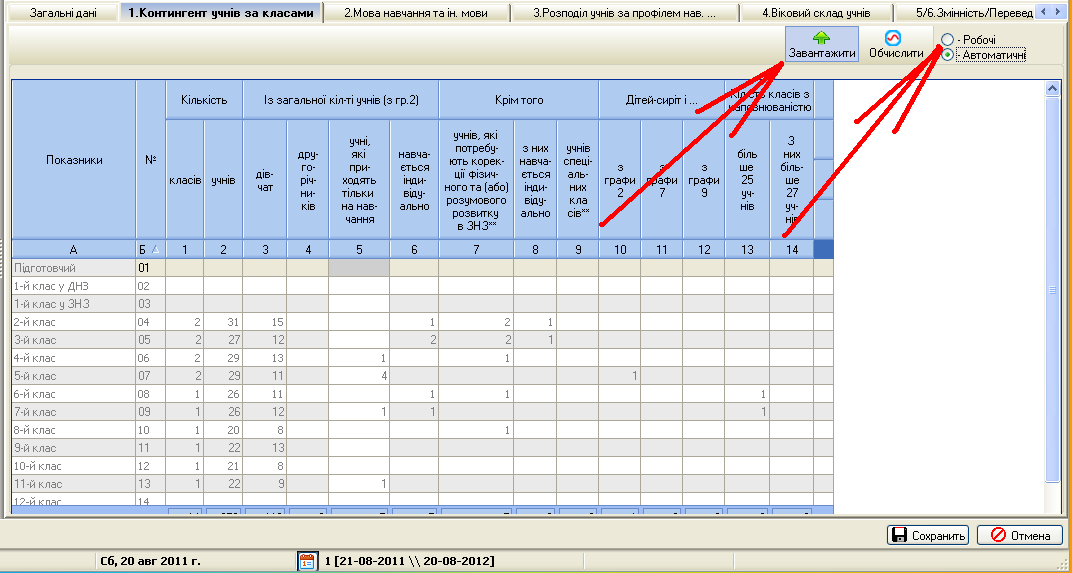Click дівчат cell 15 in 2-й клас row
This screenshot has width=1072, height=573.
coord(265,322)
